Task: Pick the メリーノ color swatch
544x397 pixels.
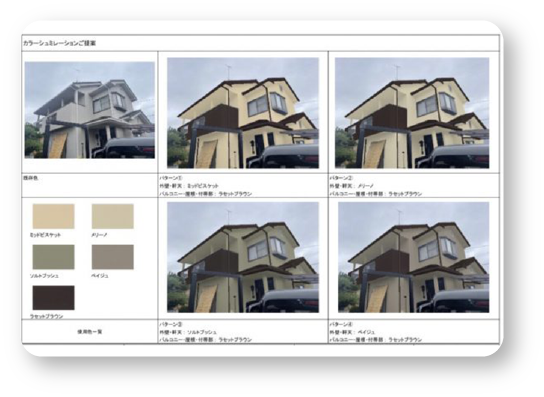Action: click(x=112, y=216)
